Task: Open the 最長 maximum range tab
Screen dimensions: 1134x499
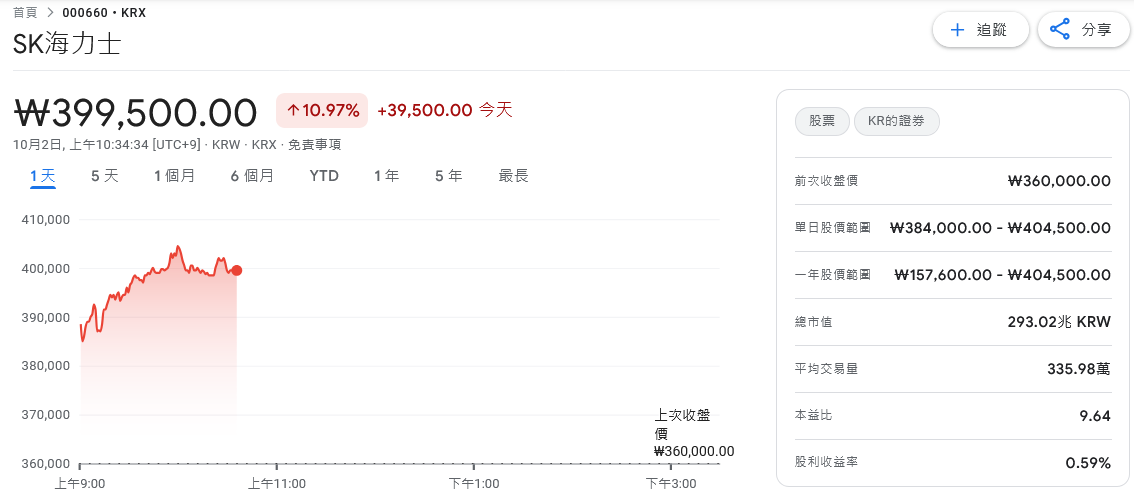Action: coord(513,176)
